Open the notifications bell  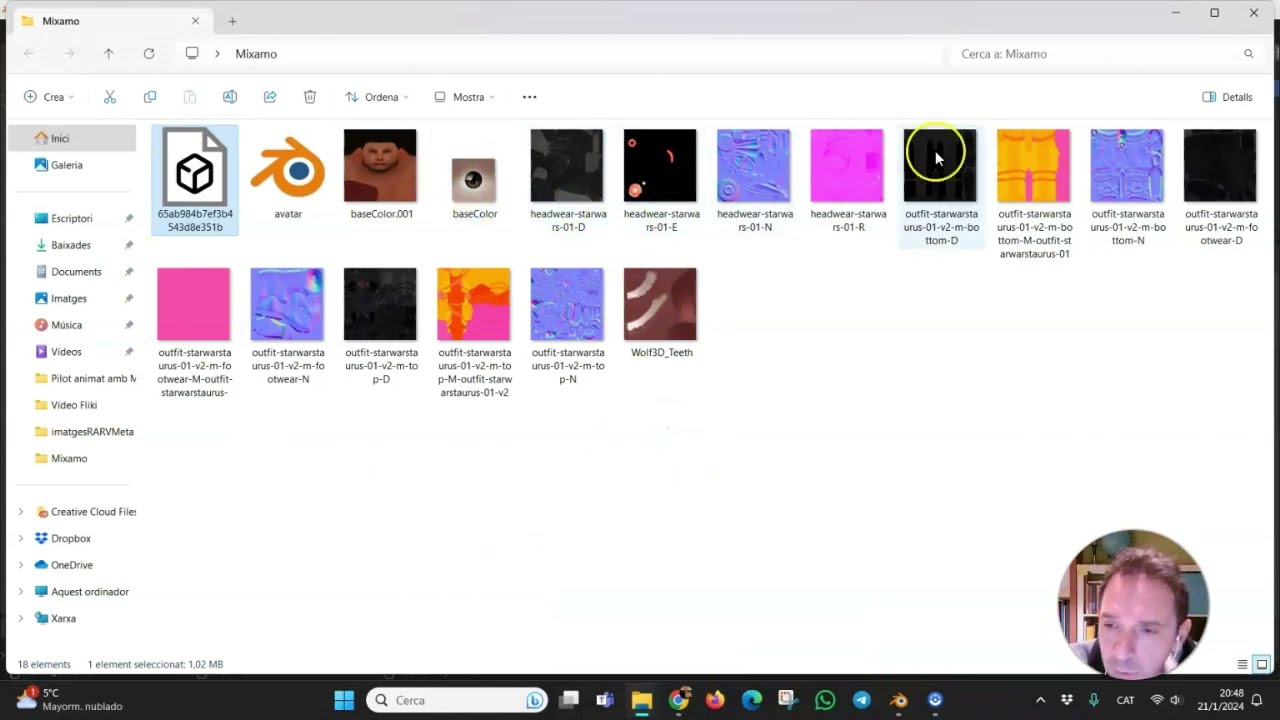[x=1257, y=700]
